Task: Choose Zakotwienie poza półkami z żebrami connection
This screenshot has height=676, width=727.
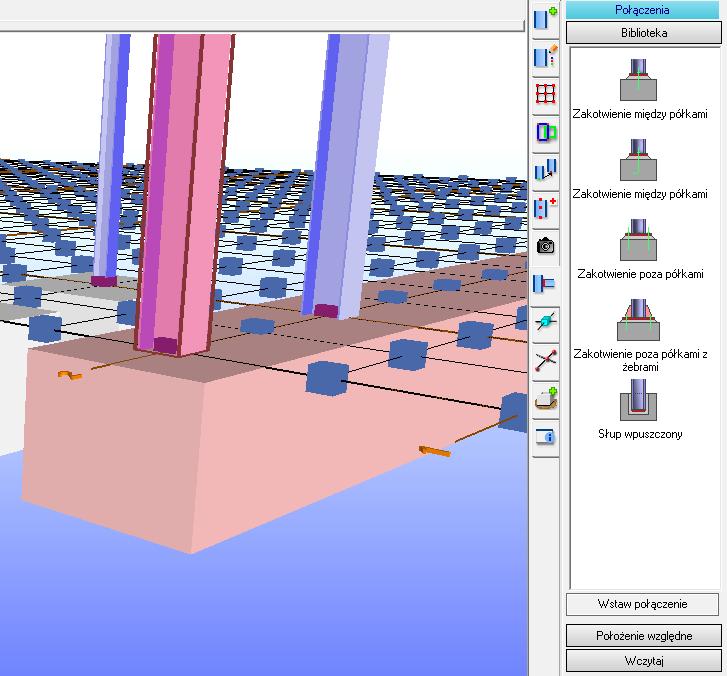Action: tap(640, 335)
